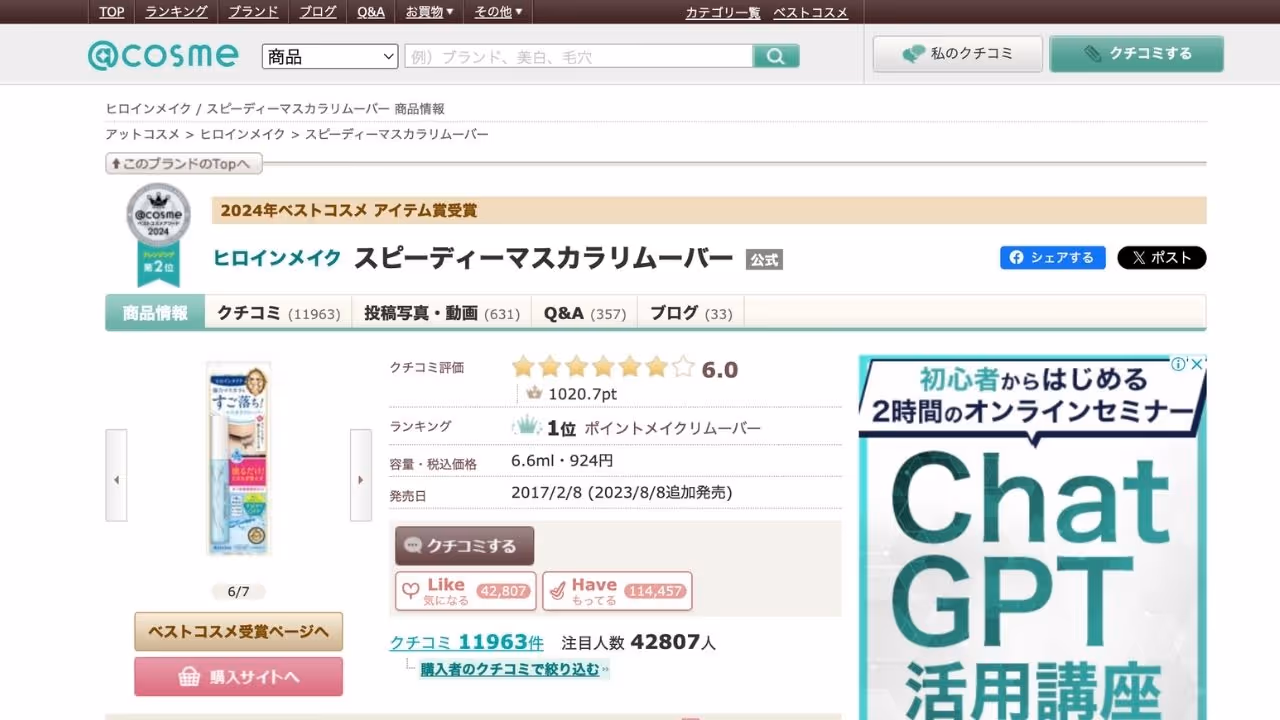Expand the お買物 menu
Screen dimensions: 1280x720
429,12
